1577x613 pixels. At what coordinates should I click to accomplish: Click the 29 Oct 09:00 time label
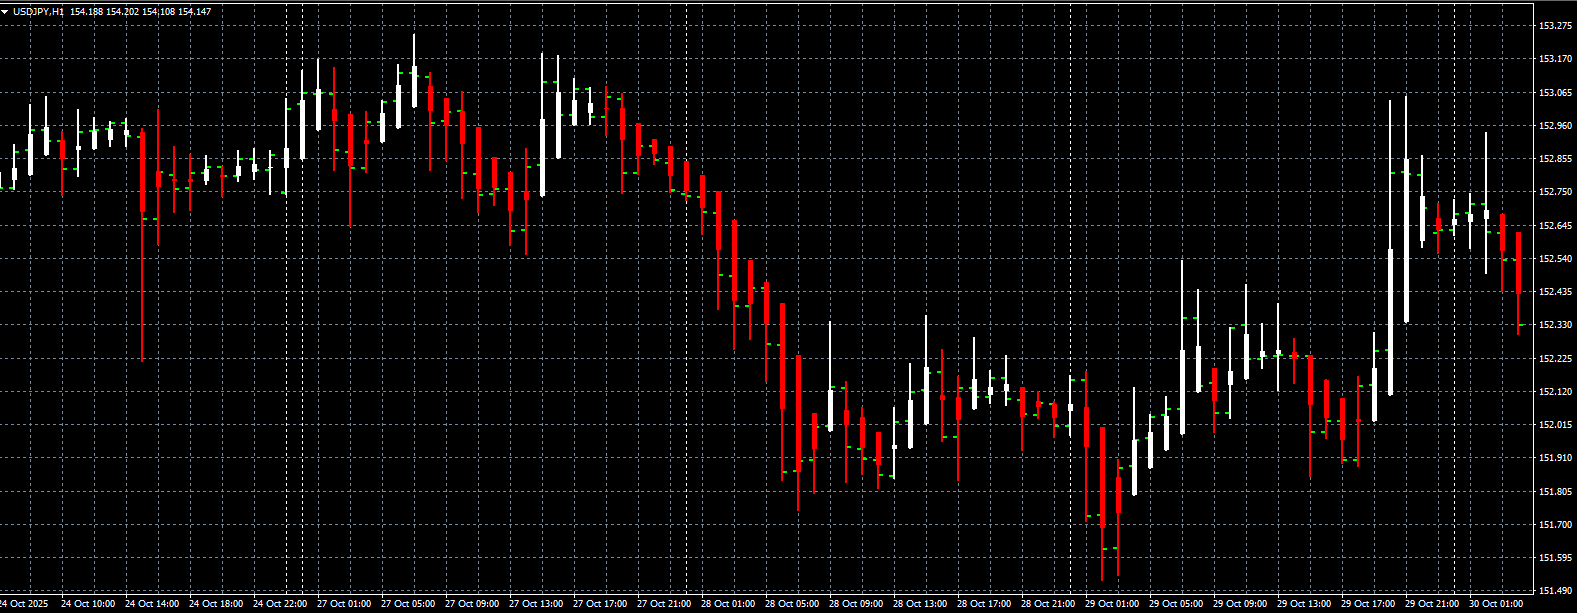[1240, 604]
